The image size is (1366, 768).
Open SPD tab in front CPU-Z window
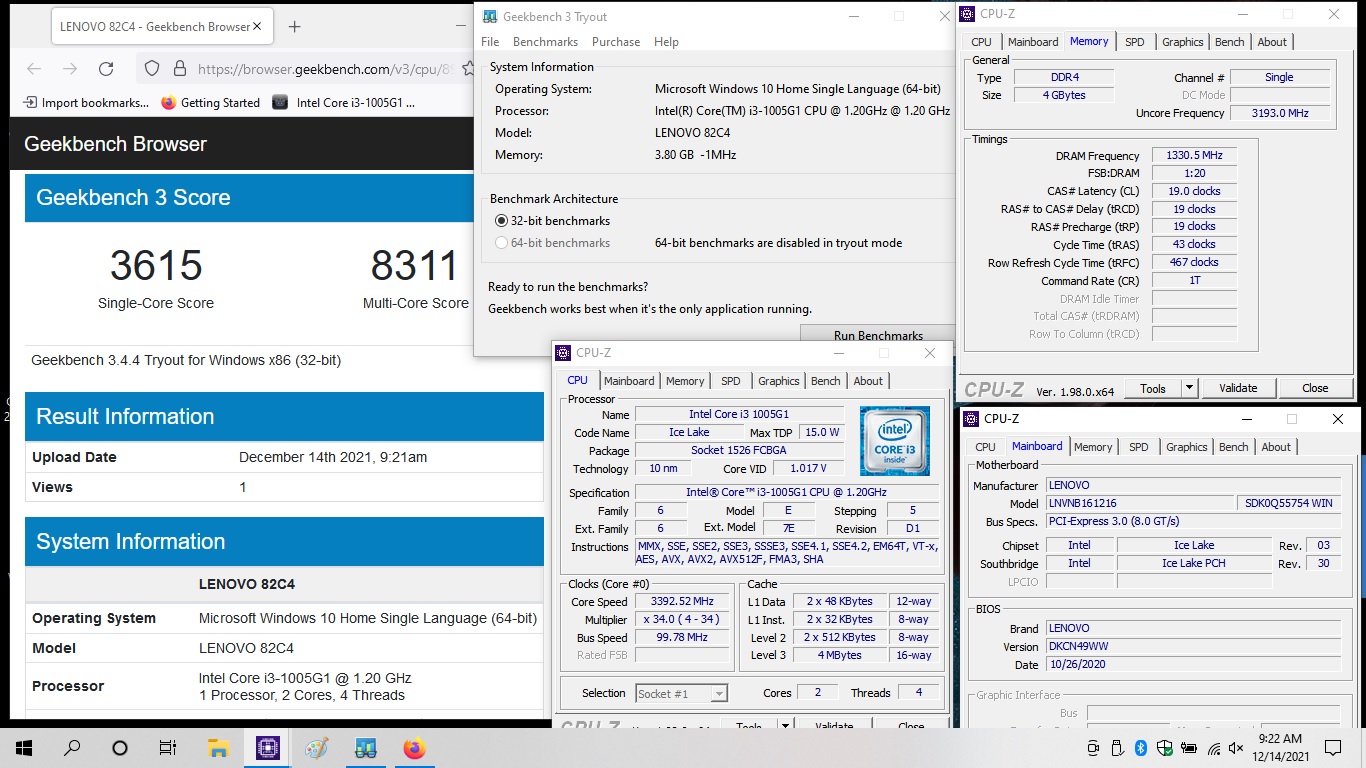click(731, 381)
